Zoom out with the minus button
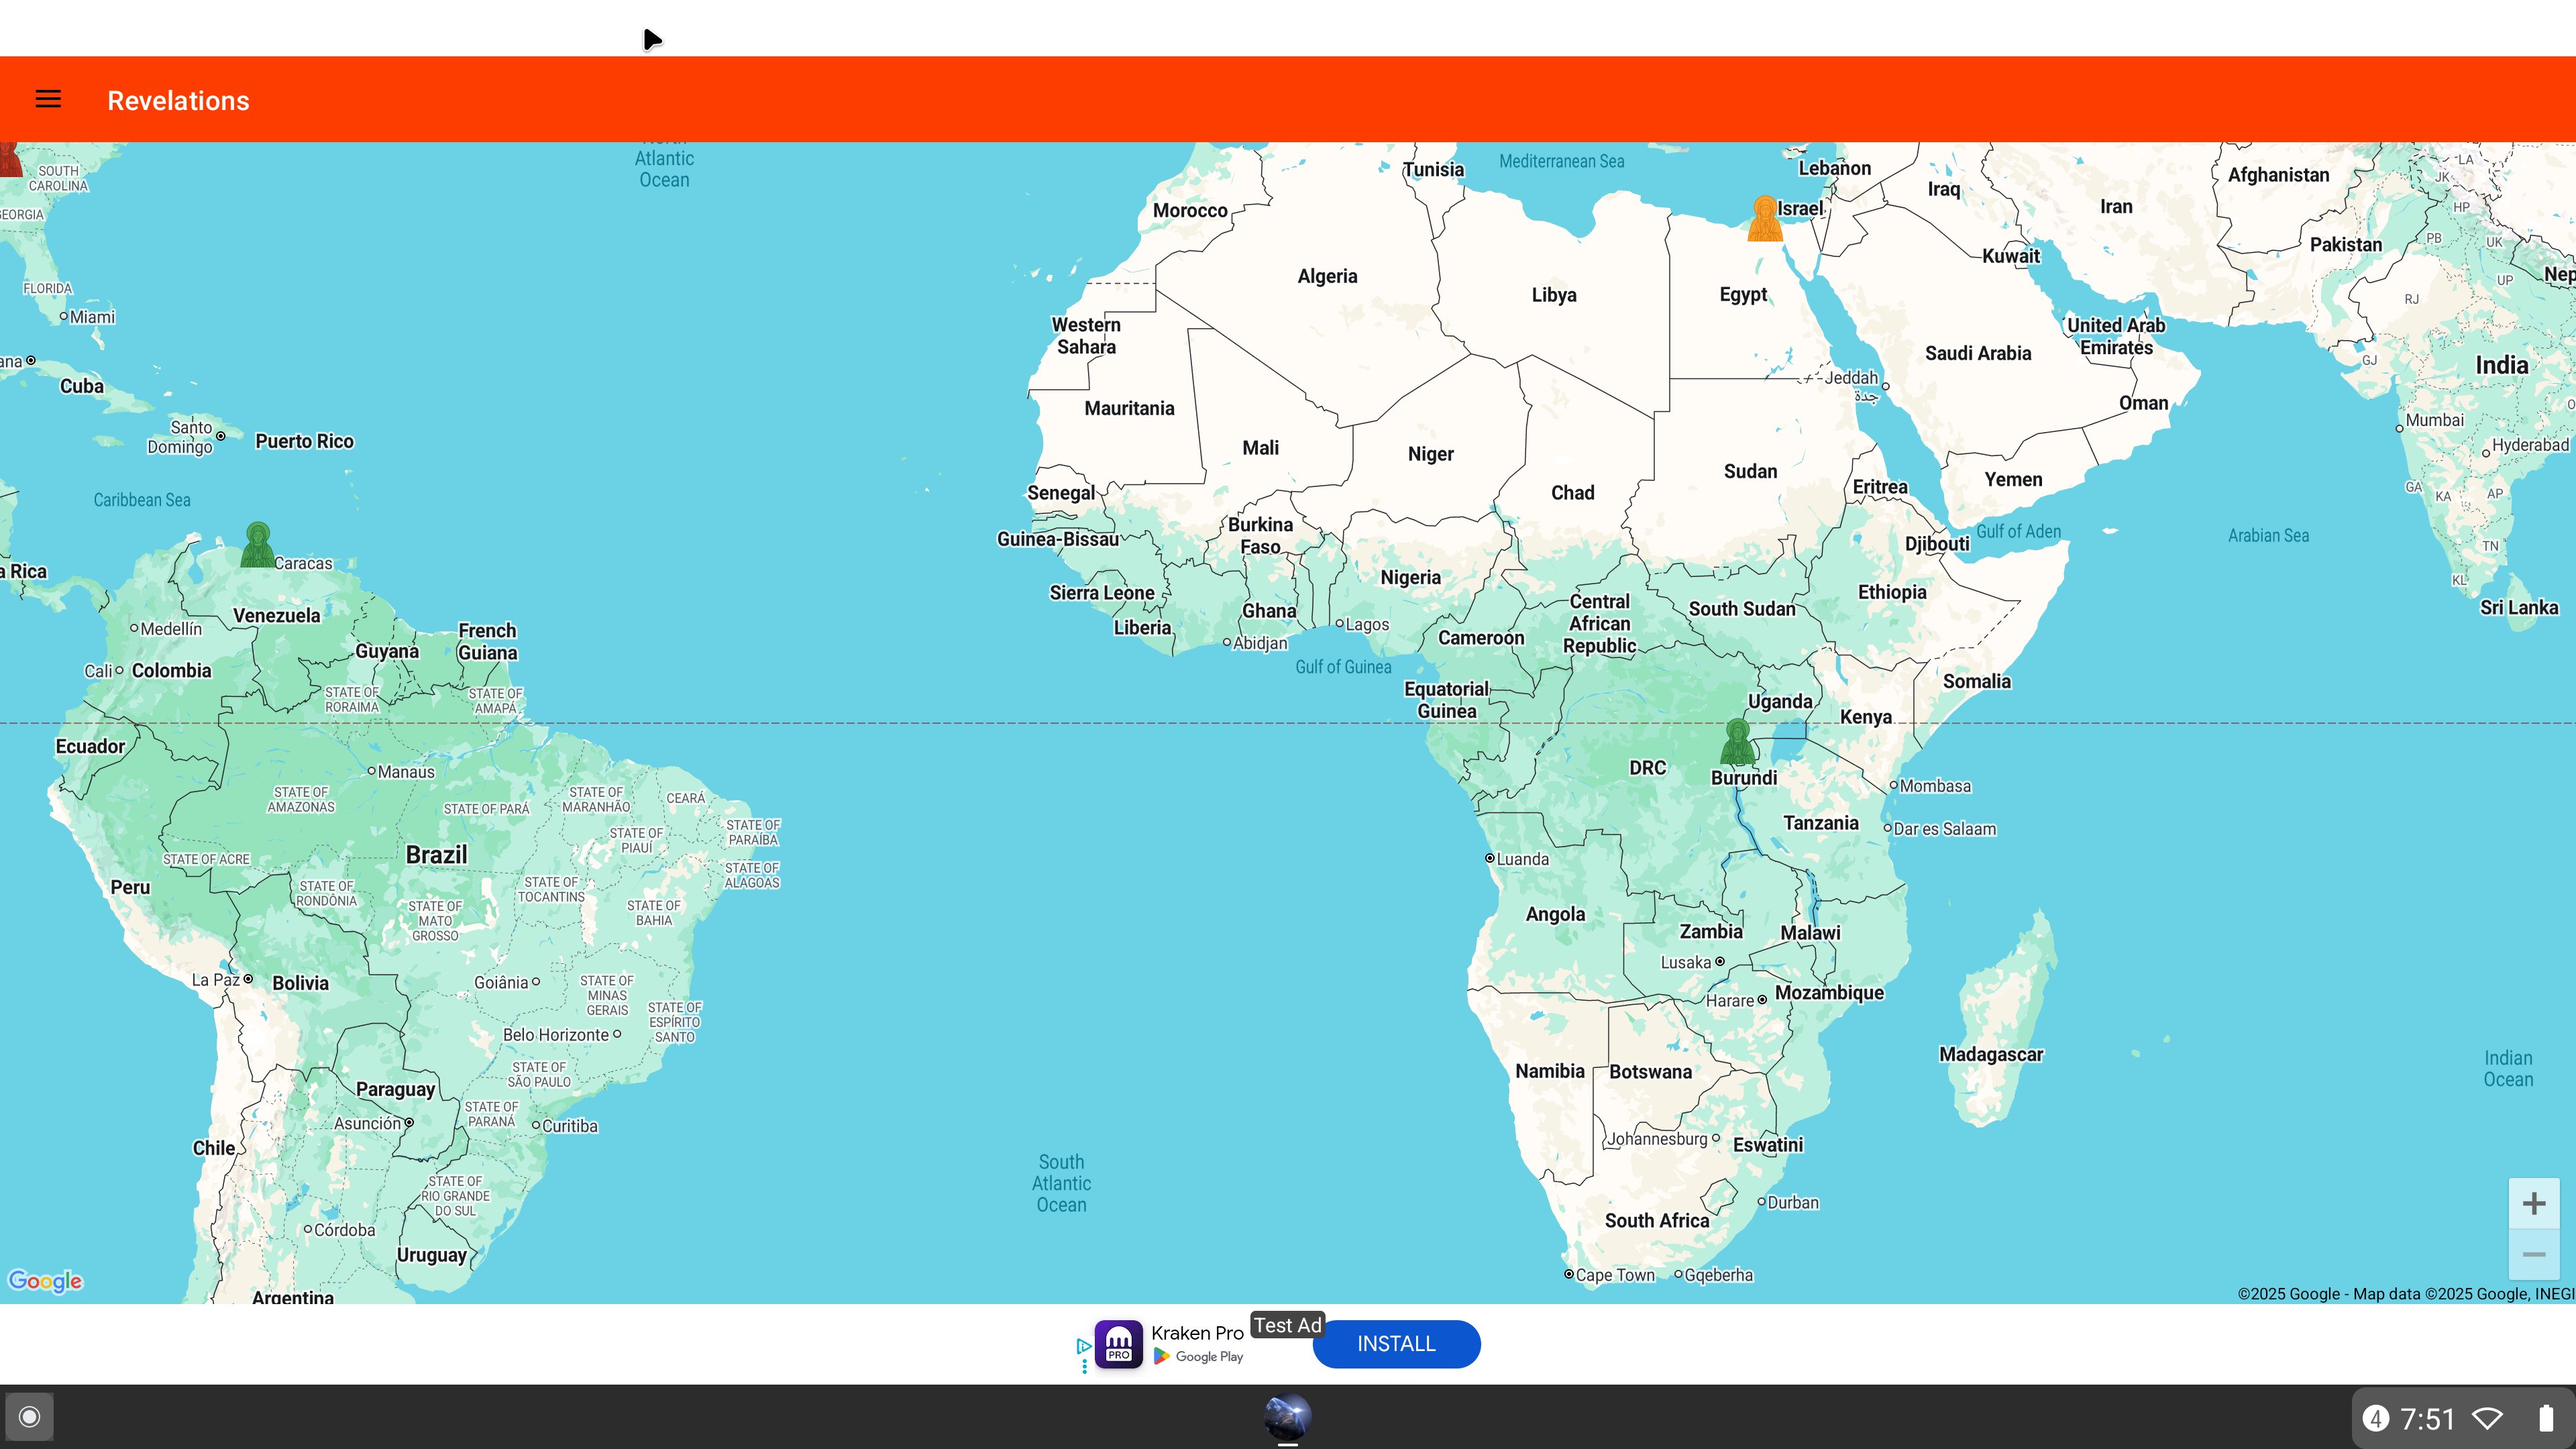2576x1449 pixels. (x=2533, y=1254)
